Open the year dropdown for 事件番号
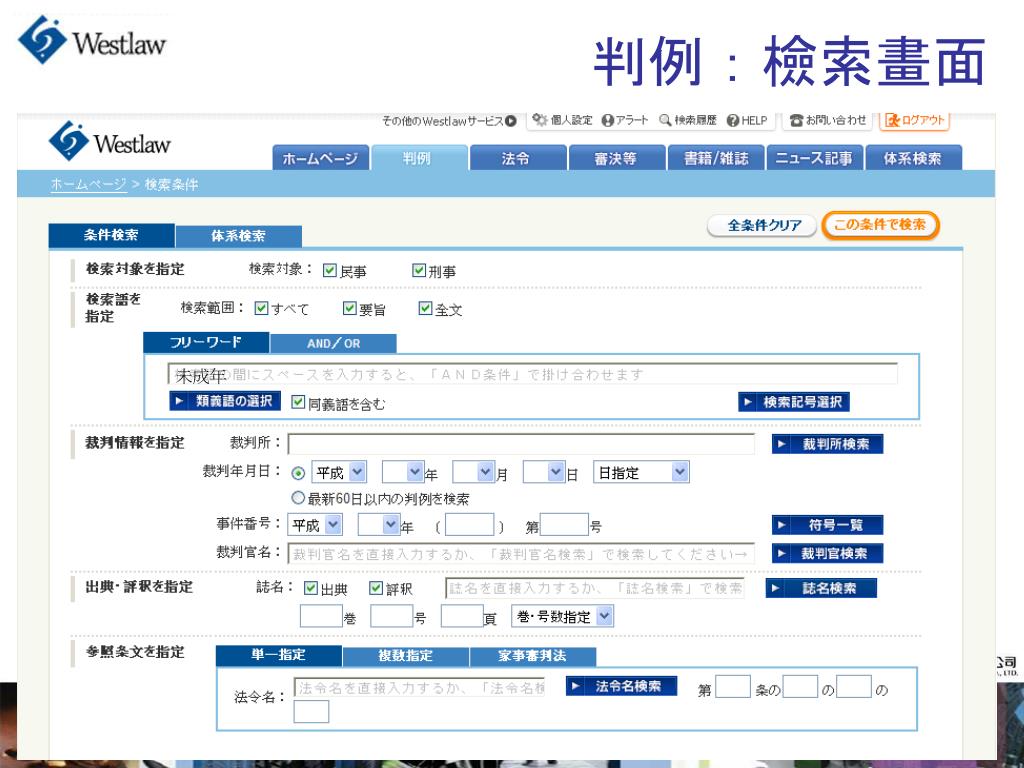 379,525
